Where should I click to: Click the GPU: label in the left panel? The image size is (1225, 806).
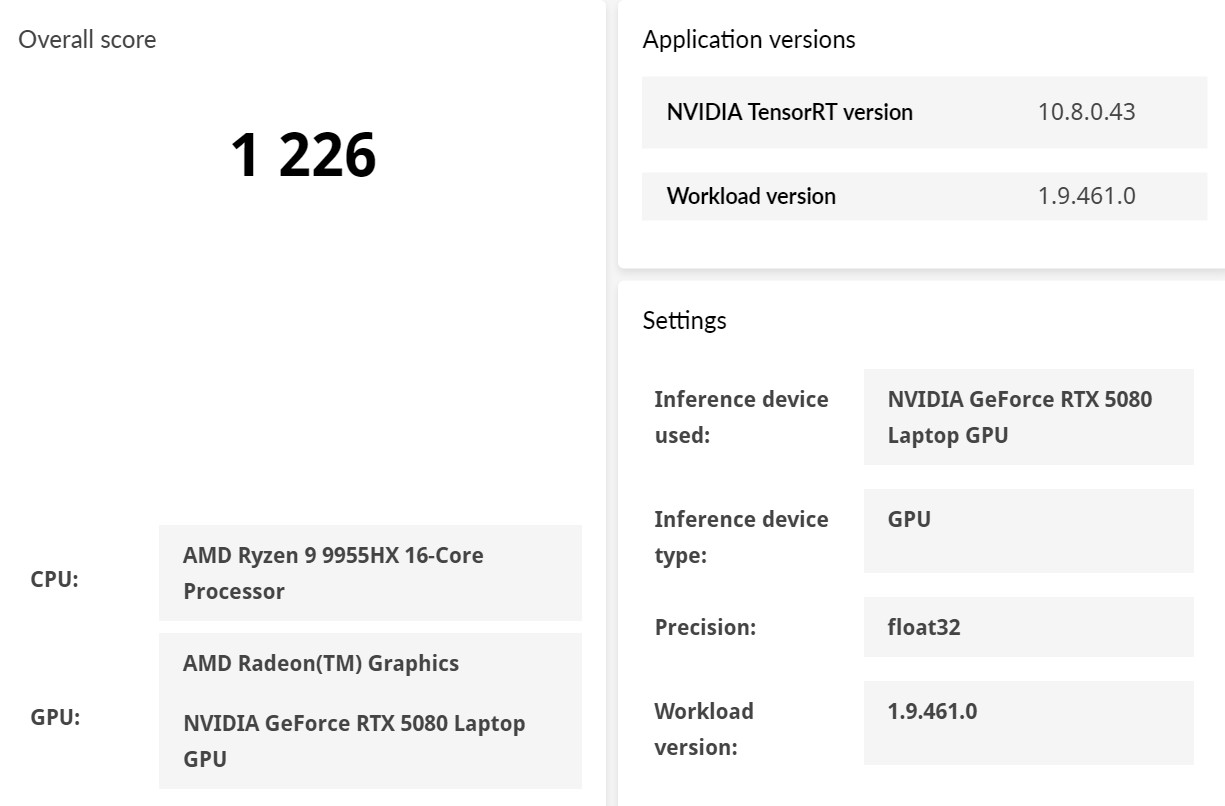pos(55,717)
